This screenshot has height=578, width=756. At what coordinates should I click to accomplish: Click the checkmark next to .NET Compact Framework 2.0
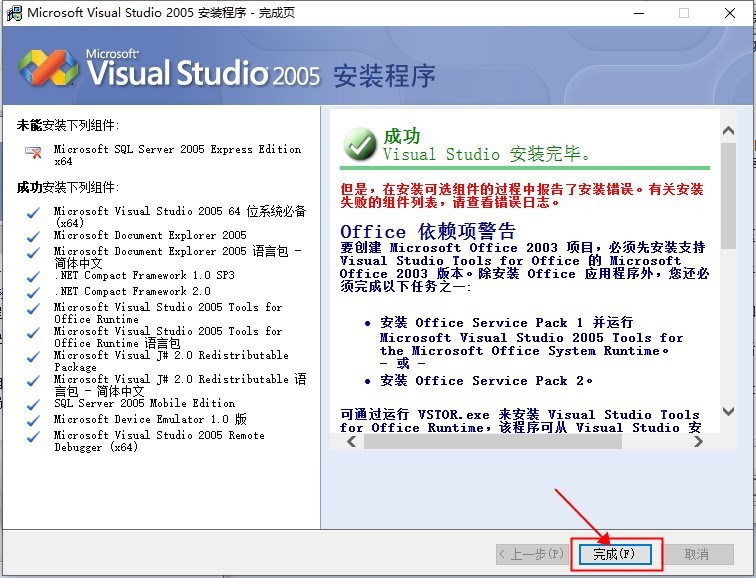(34, 292)
